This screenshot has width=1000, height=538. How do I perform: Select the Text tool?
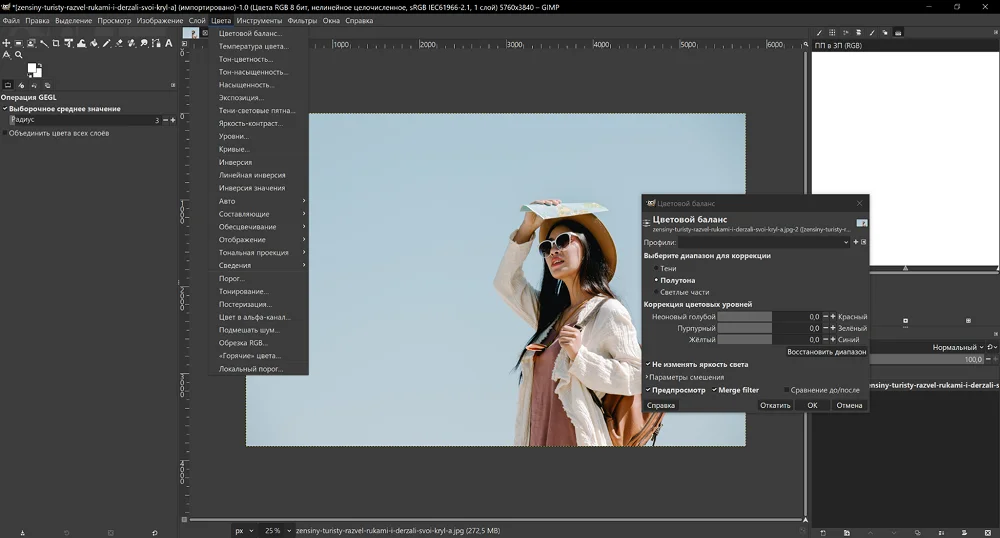click(169, 43)
